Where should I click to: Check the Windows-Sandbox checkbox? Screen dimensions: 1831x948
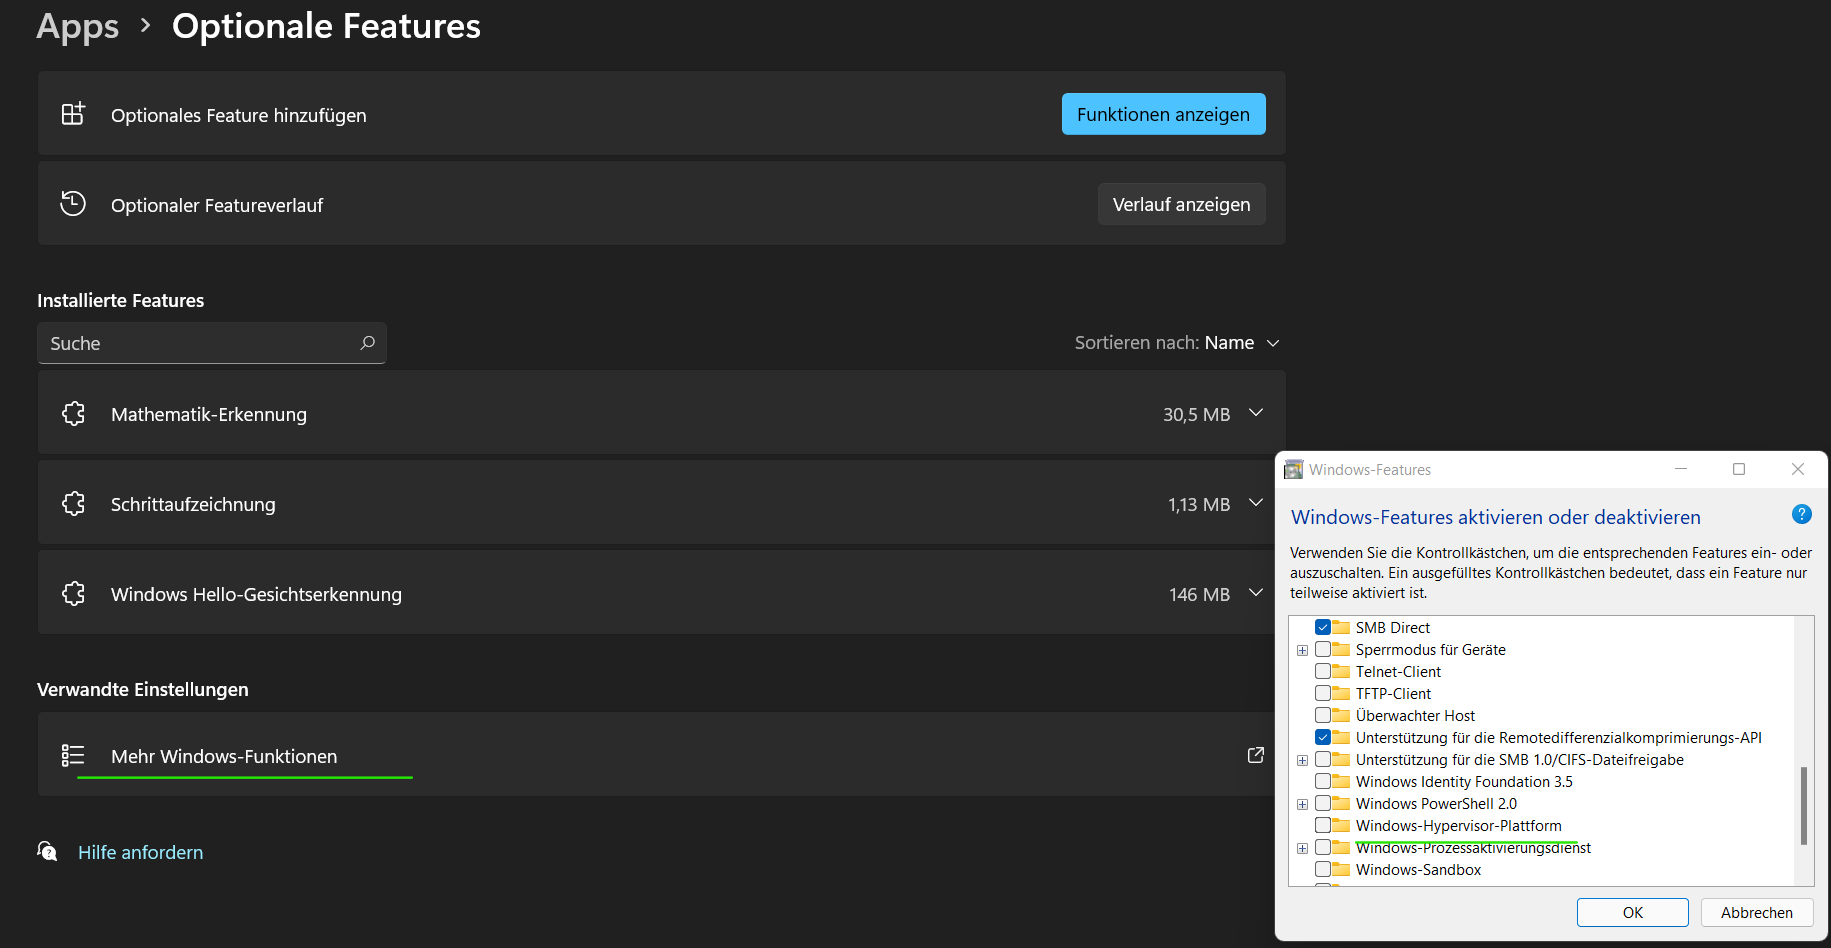click(x=1323, y=869)
